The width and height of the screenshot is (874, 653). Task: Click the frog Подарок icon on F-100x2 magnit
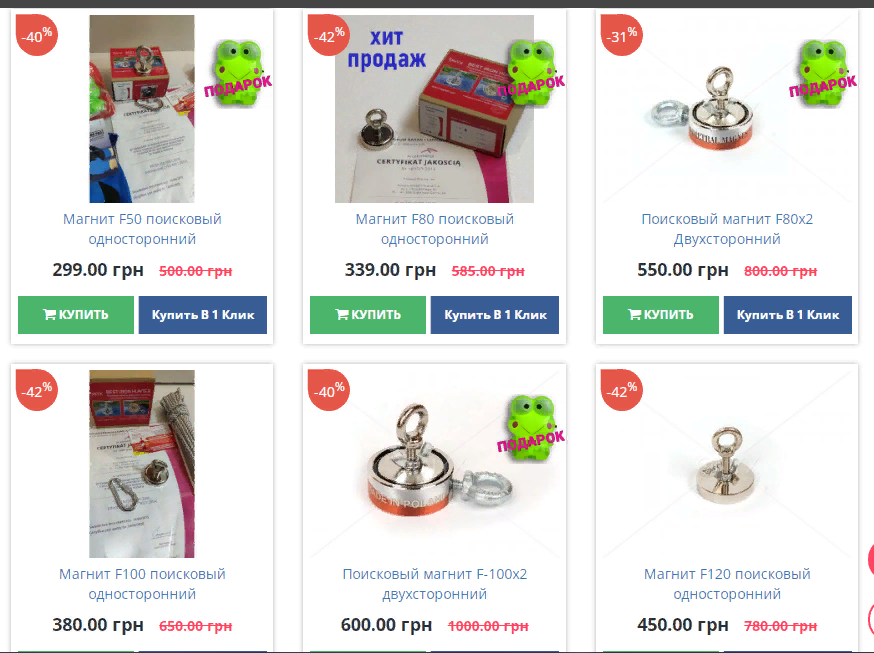pyautogui.click(x=531, y=428)
